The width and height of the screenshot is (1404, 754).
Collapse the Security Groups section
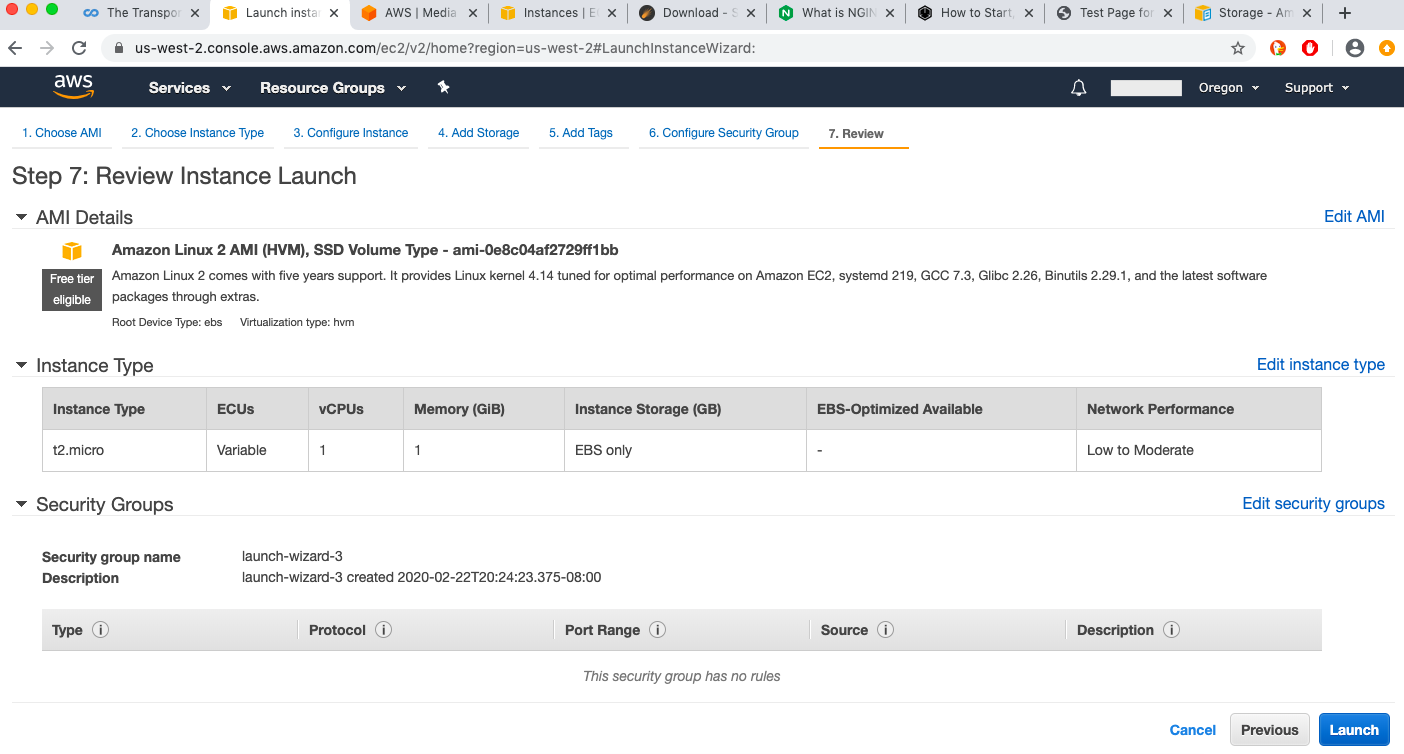point(21,504)
